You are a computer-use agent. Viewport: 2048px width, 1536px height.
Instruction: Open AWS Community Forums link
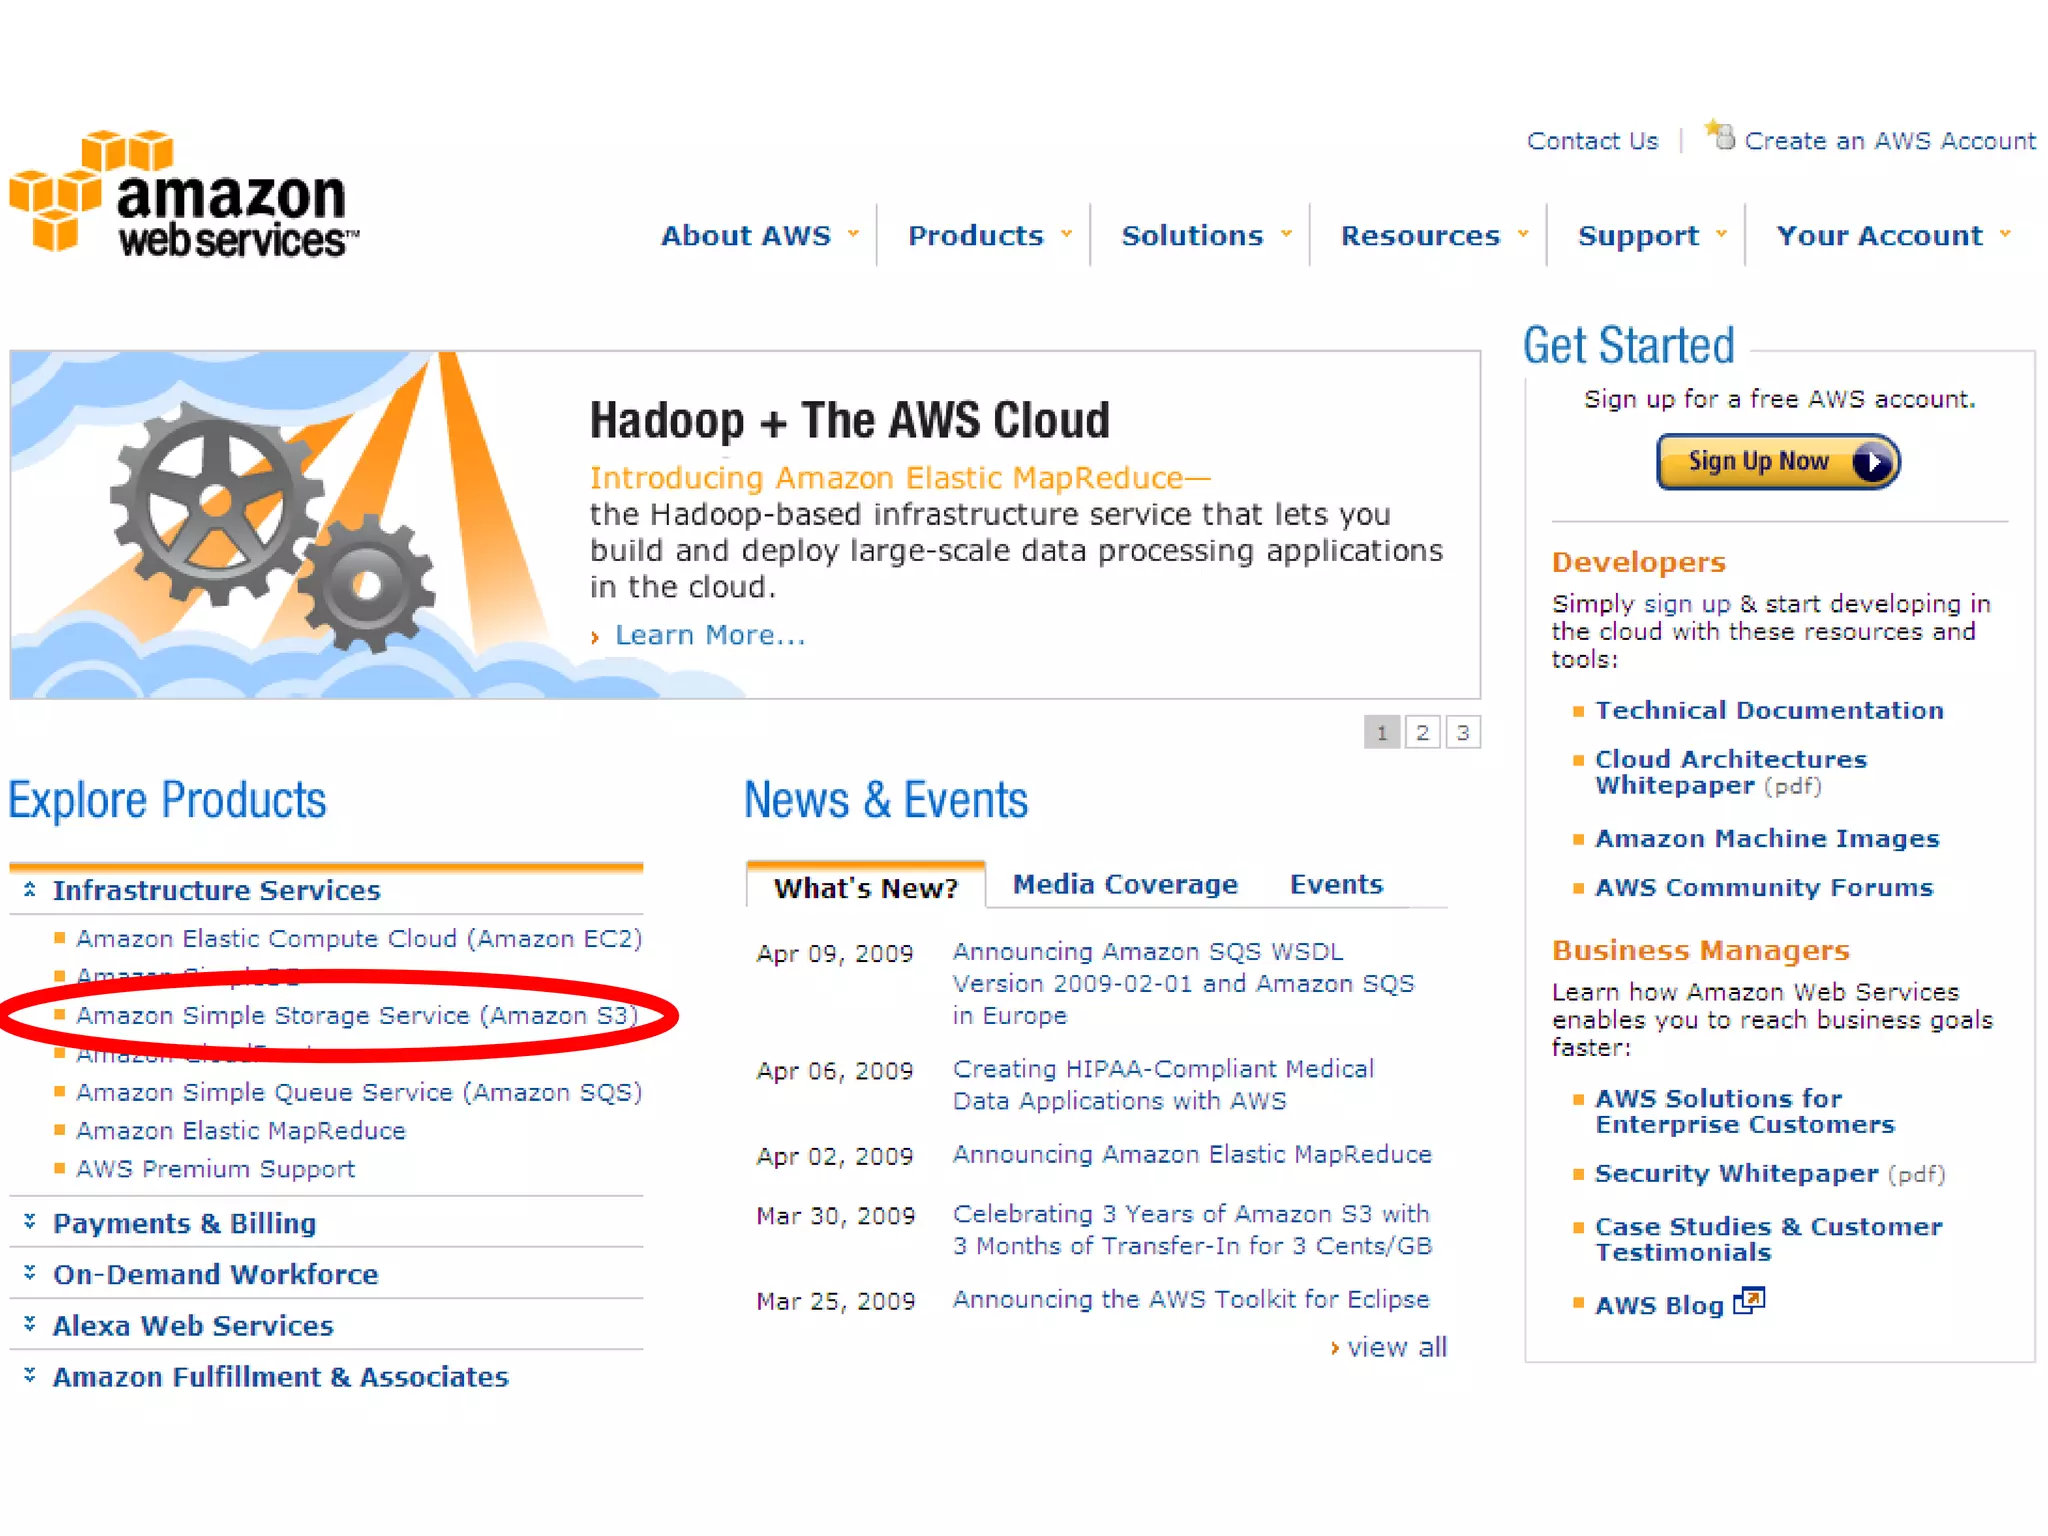(1764, 887)
